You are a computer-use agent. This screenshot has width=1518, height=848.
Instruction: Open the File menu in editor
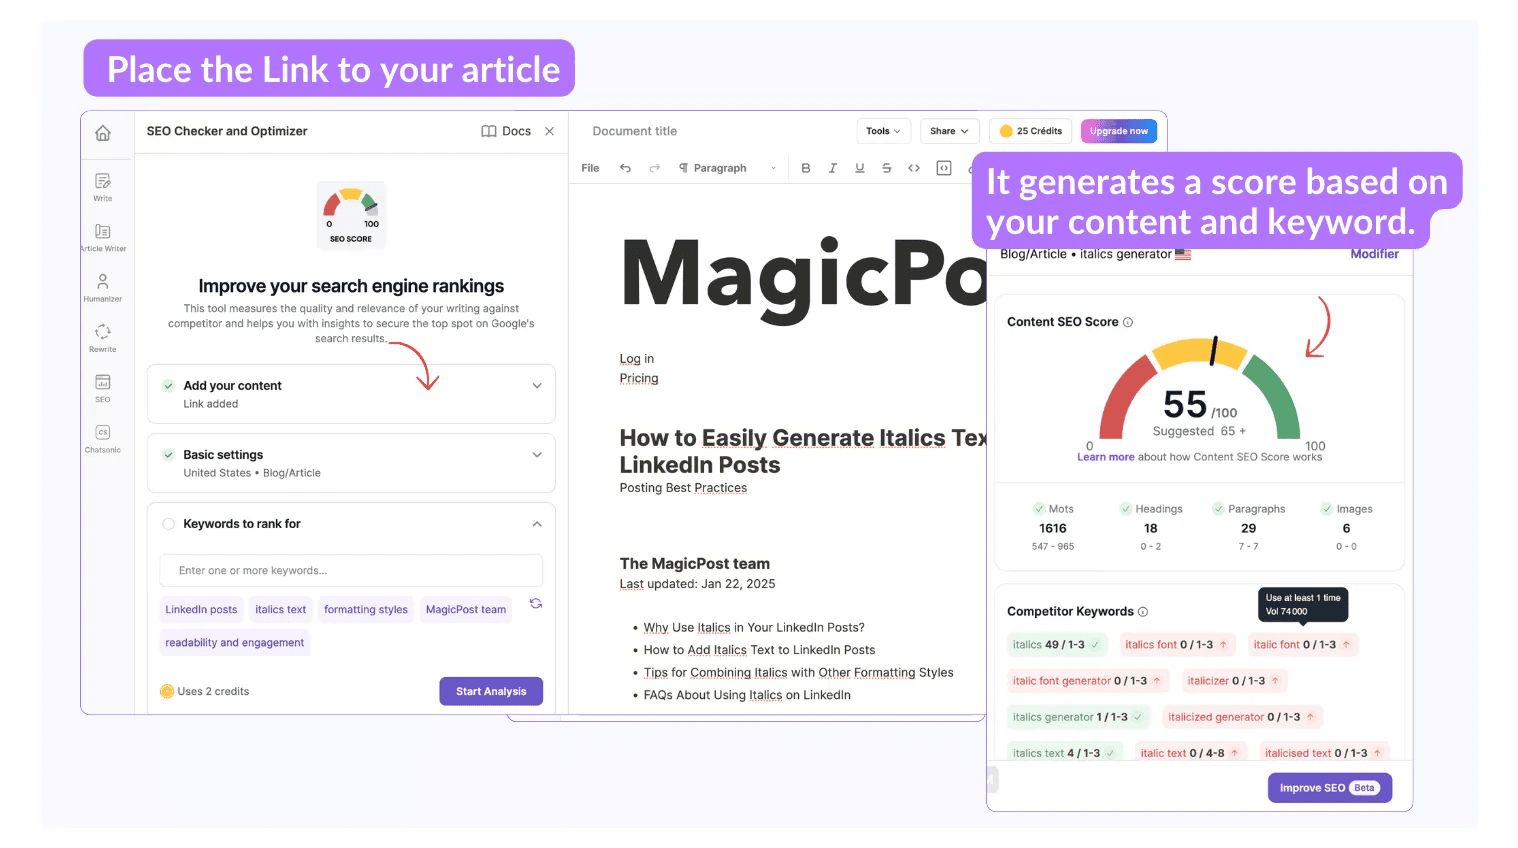(590, 168)
